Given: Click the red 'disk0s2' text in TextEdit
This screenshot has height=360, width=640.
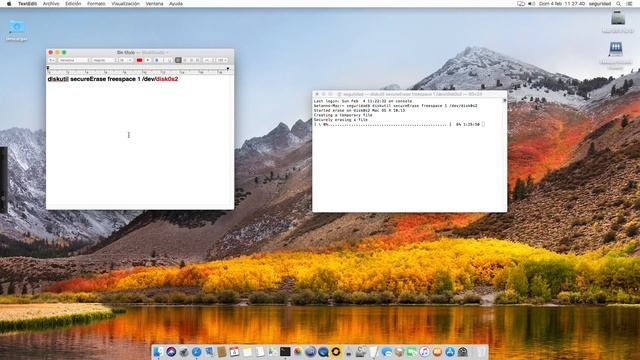Looking at the screenshot, I should (167, 79).
